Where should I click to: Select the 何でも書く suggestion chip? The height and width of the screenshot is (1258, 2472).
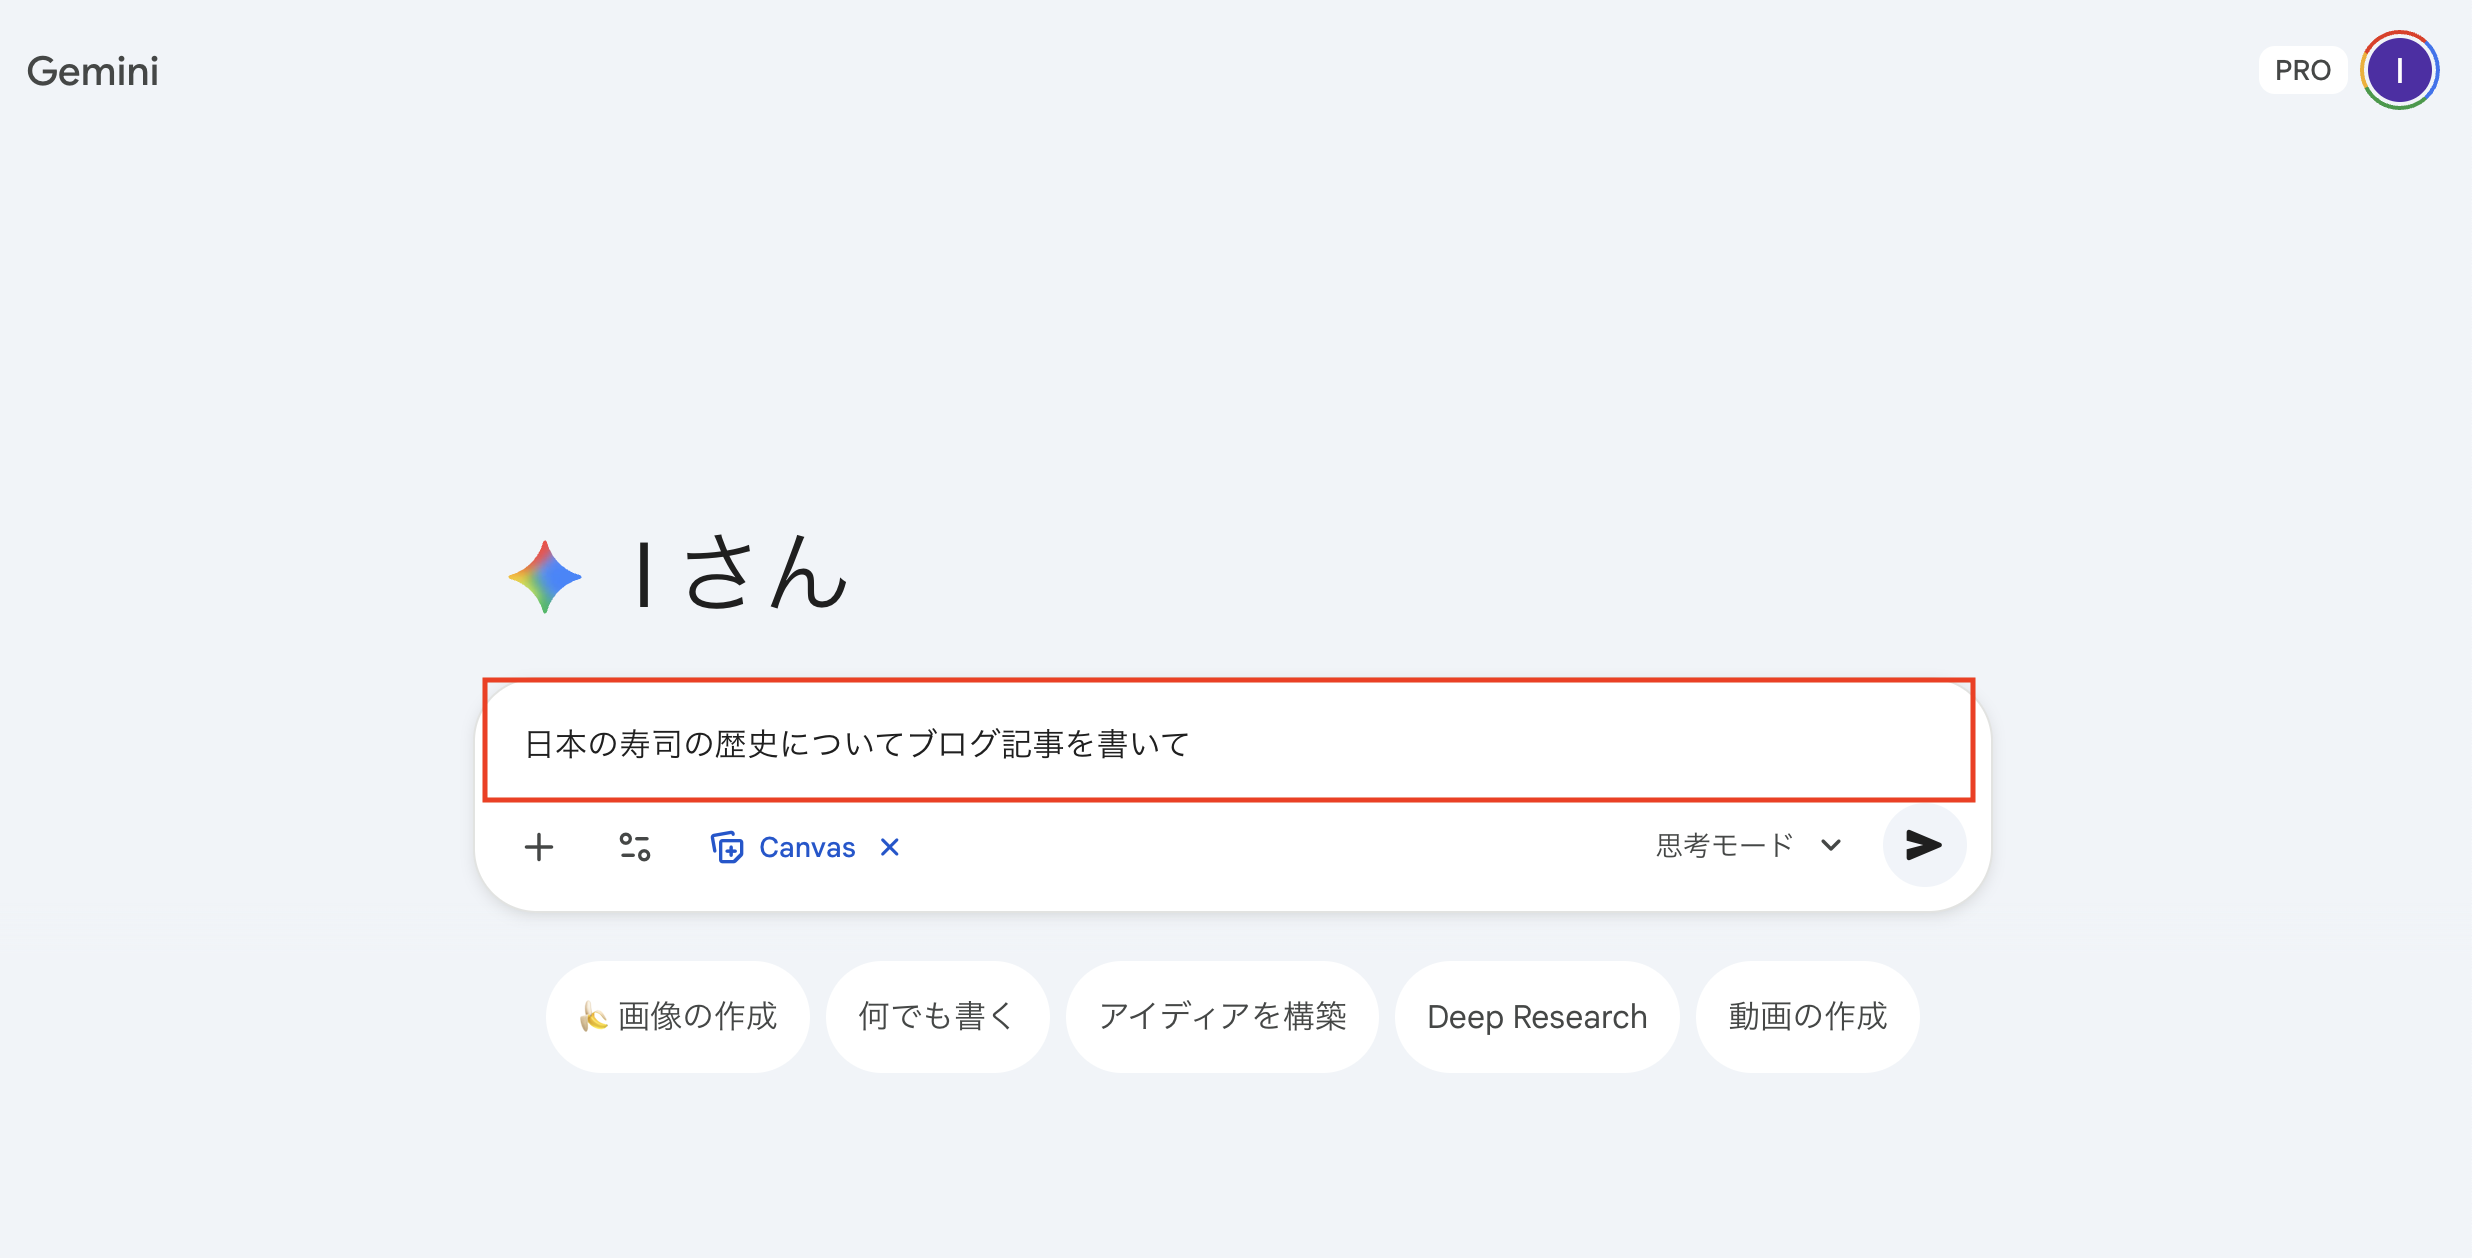click(937, 1017)
